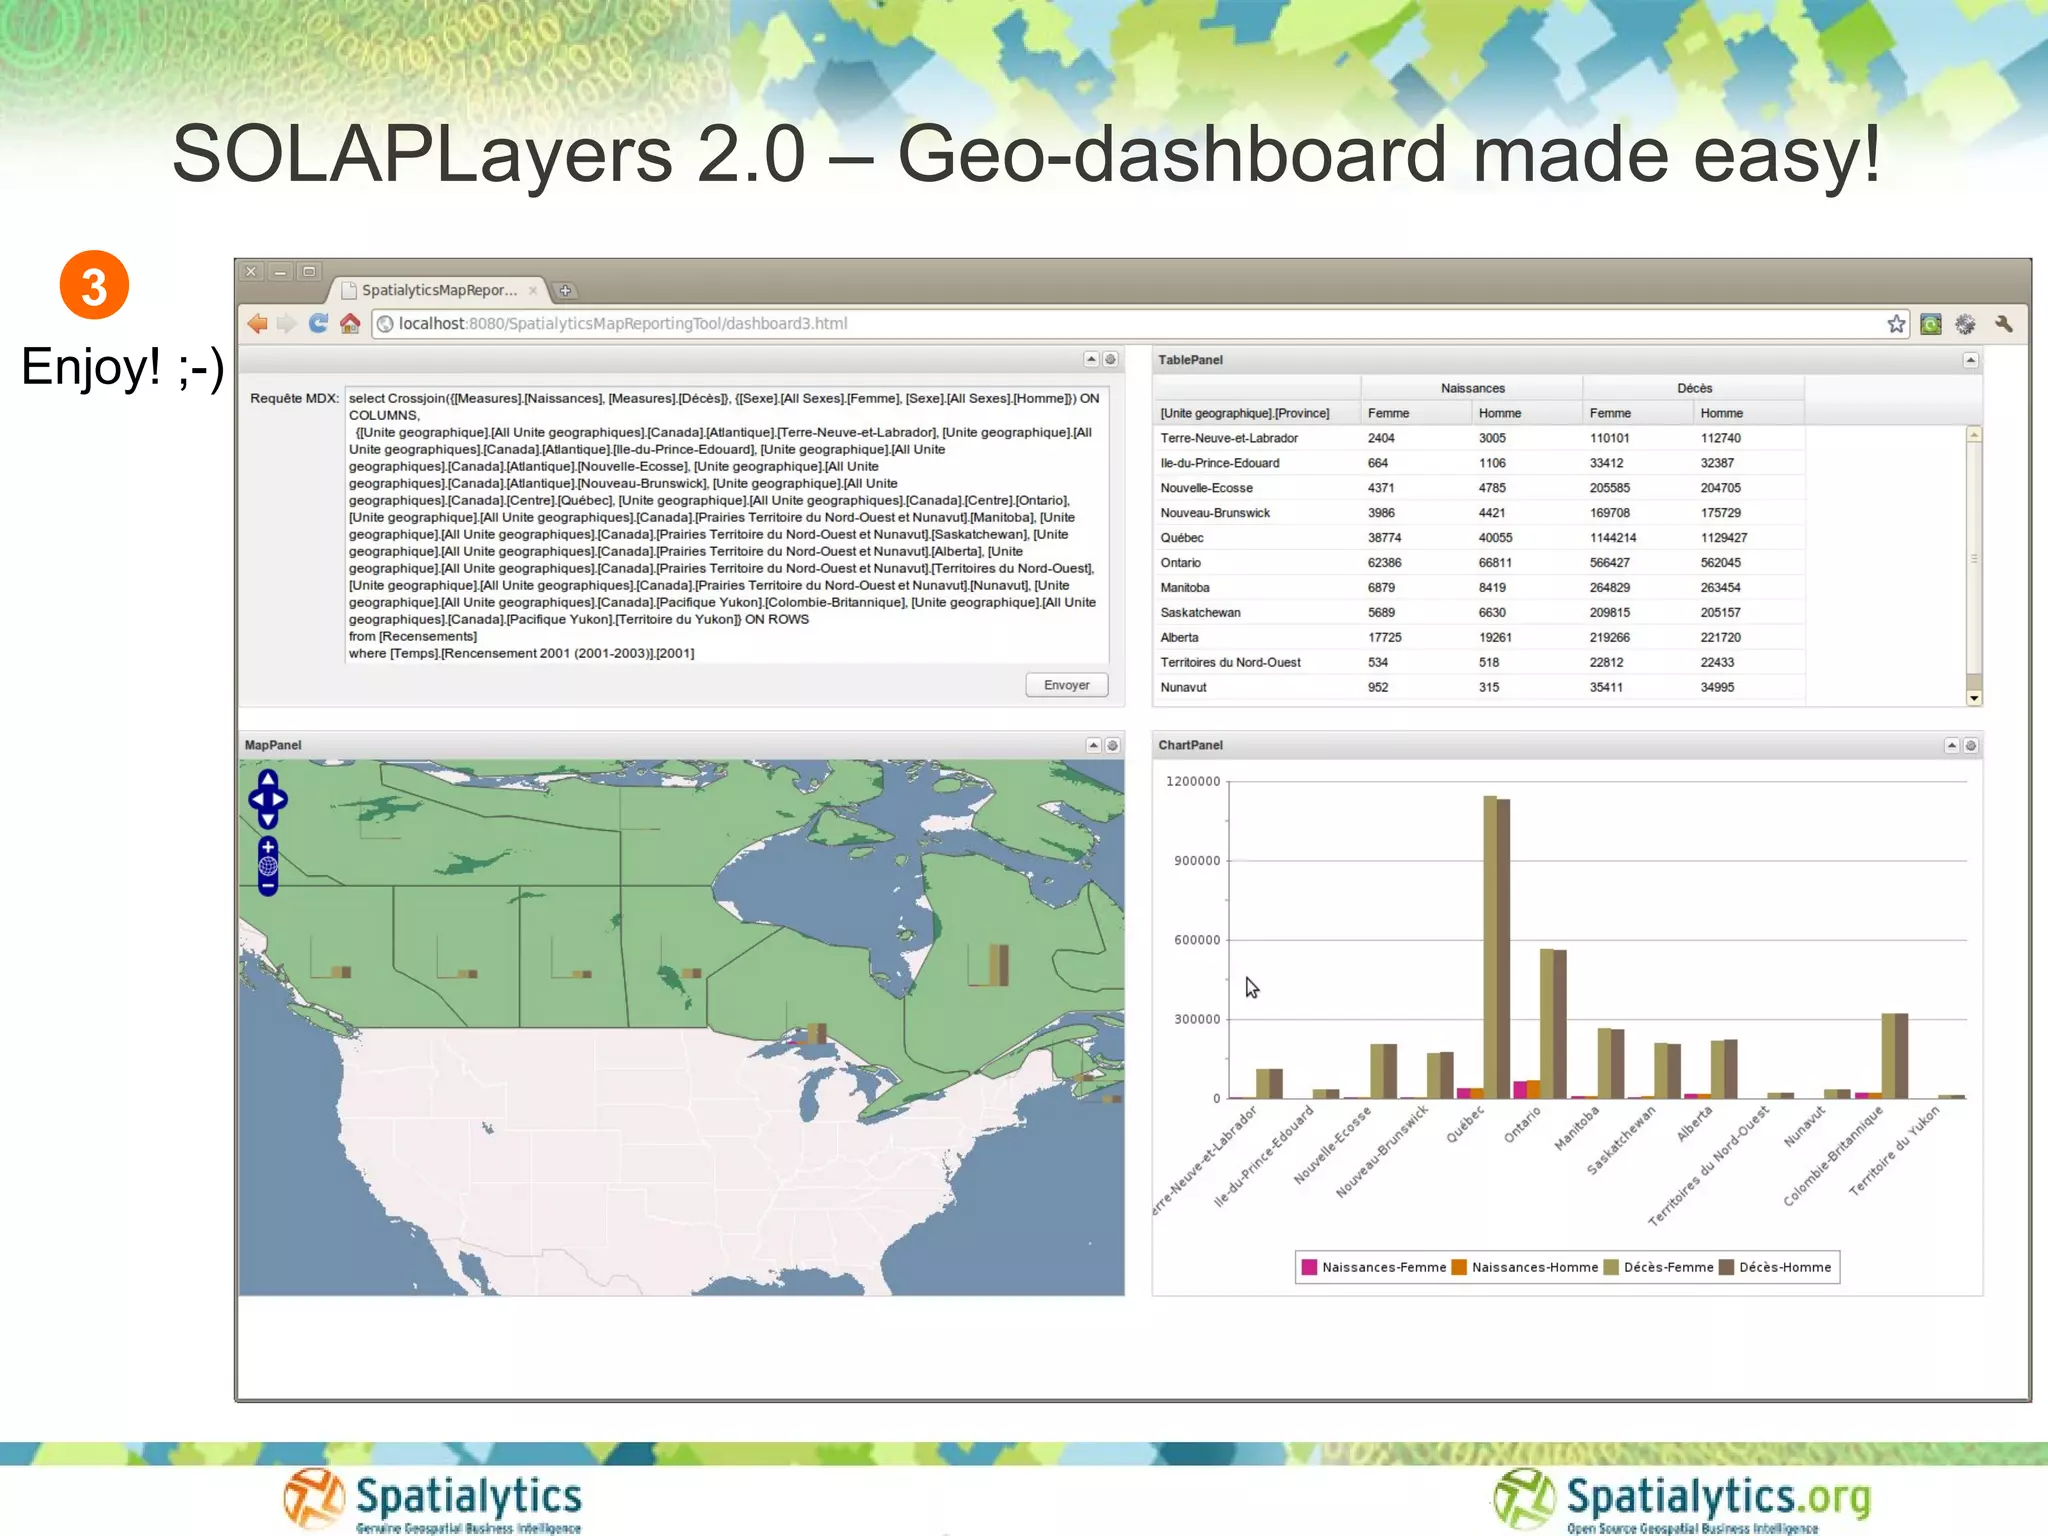Click the value 566427 in table
The height and width of the screenshot is (1536, 2048).
[x=1610, y=563]
